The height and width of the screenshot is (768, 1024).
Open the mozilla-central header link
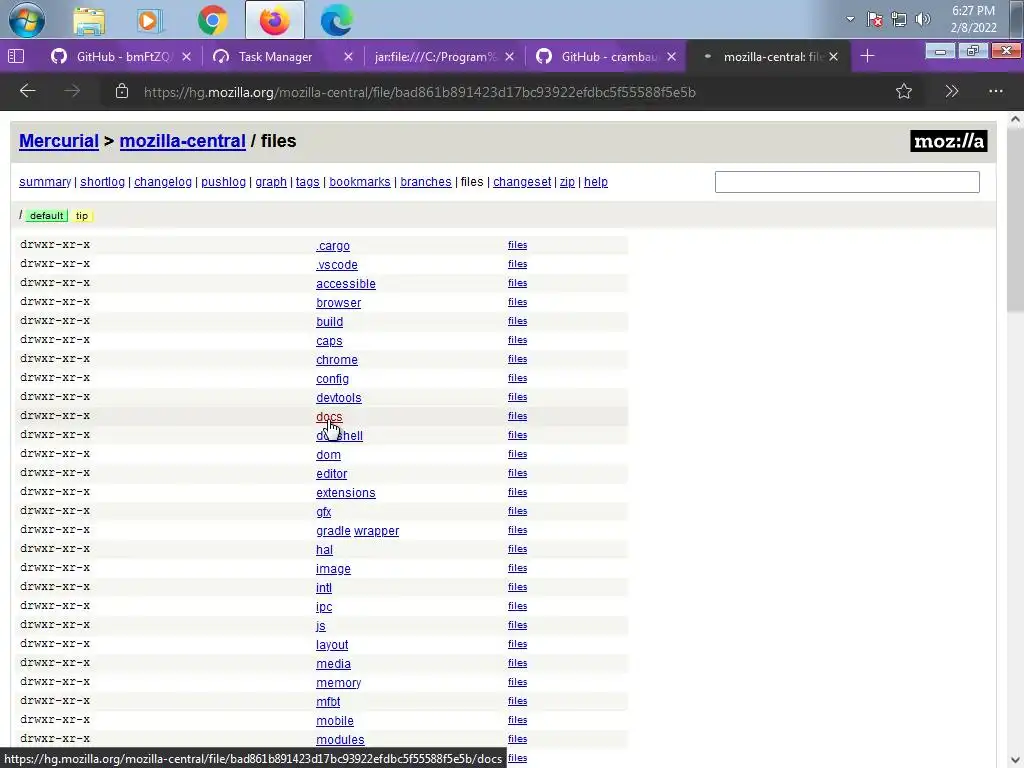point(182,141)
